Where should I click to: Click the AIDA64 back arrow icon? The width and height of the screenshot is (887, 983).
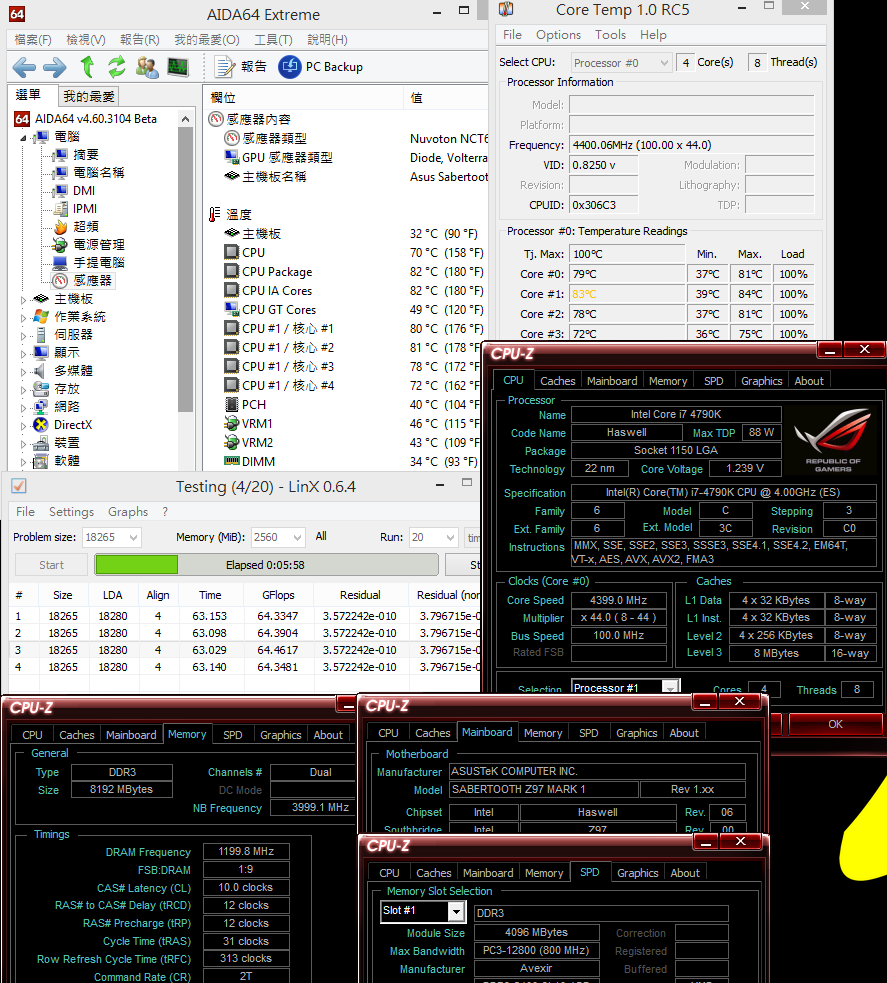coord(24,67)
